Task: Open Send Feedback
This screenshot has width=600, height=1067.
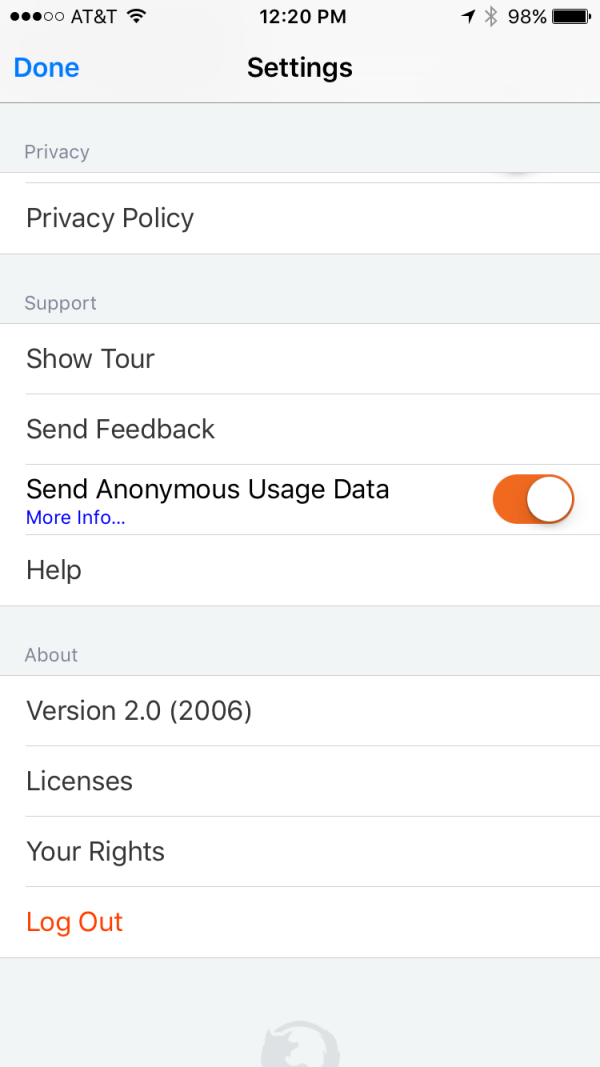Action: point(120,428)
